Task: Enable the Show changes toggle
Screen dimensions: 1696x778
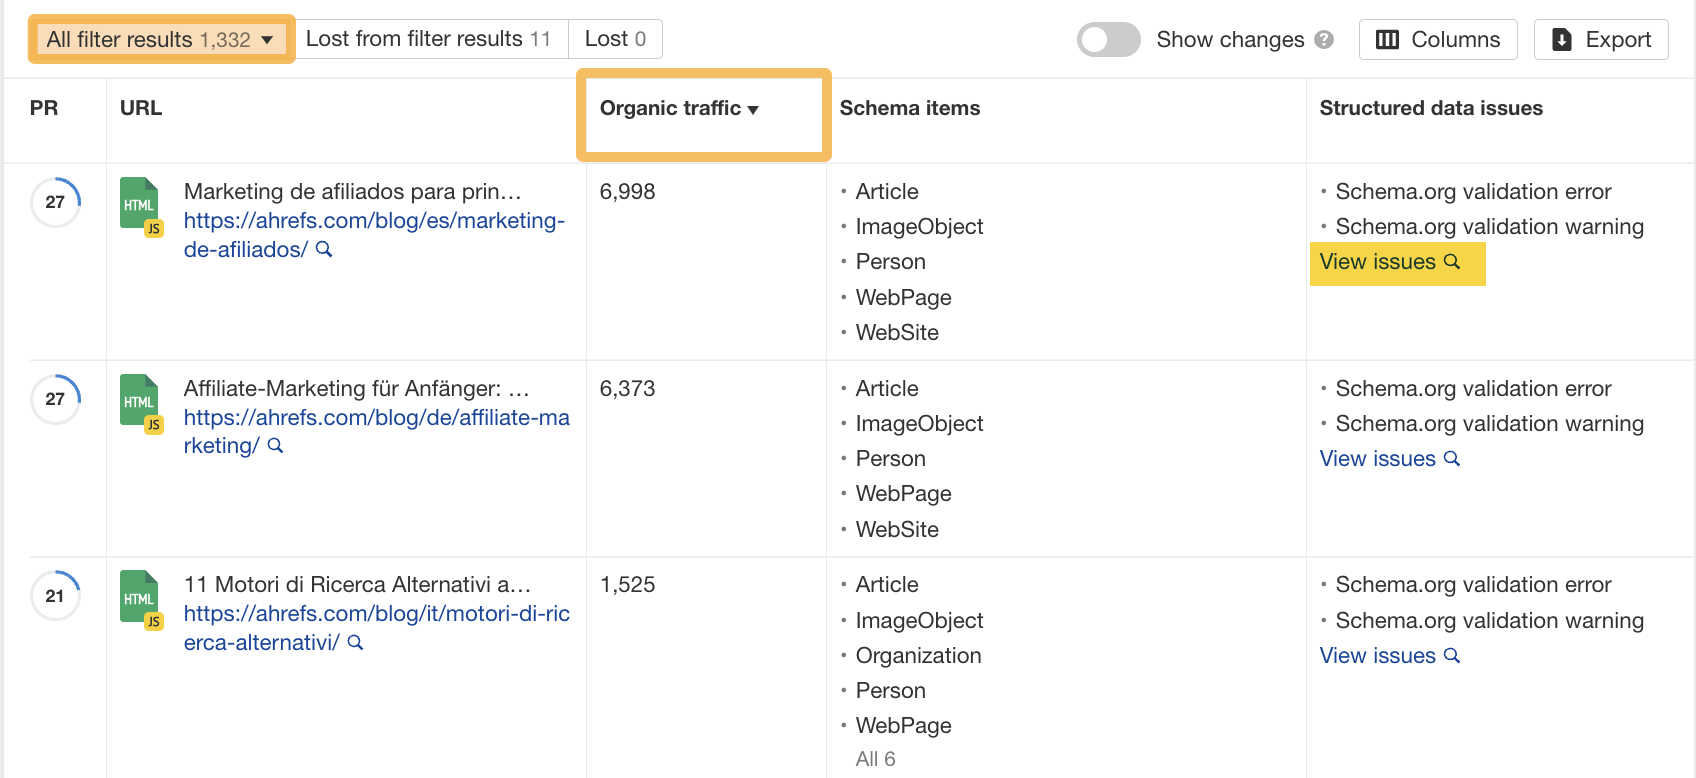Action: click(x=1108, y=40)
